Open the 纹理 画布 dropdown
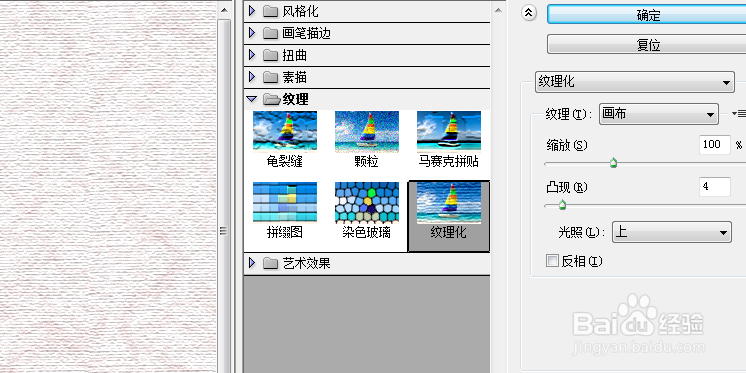 [x=659, y=114]
